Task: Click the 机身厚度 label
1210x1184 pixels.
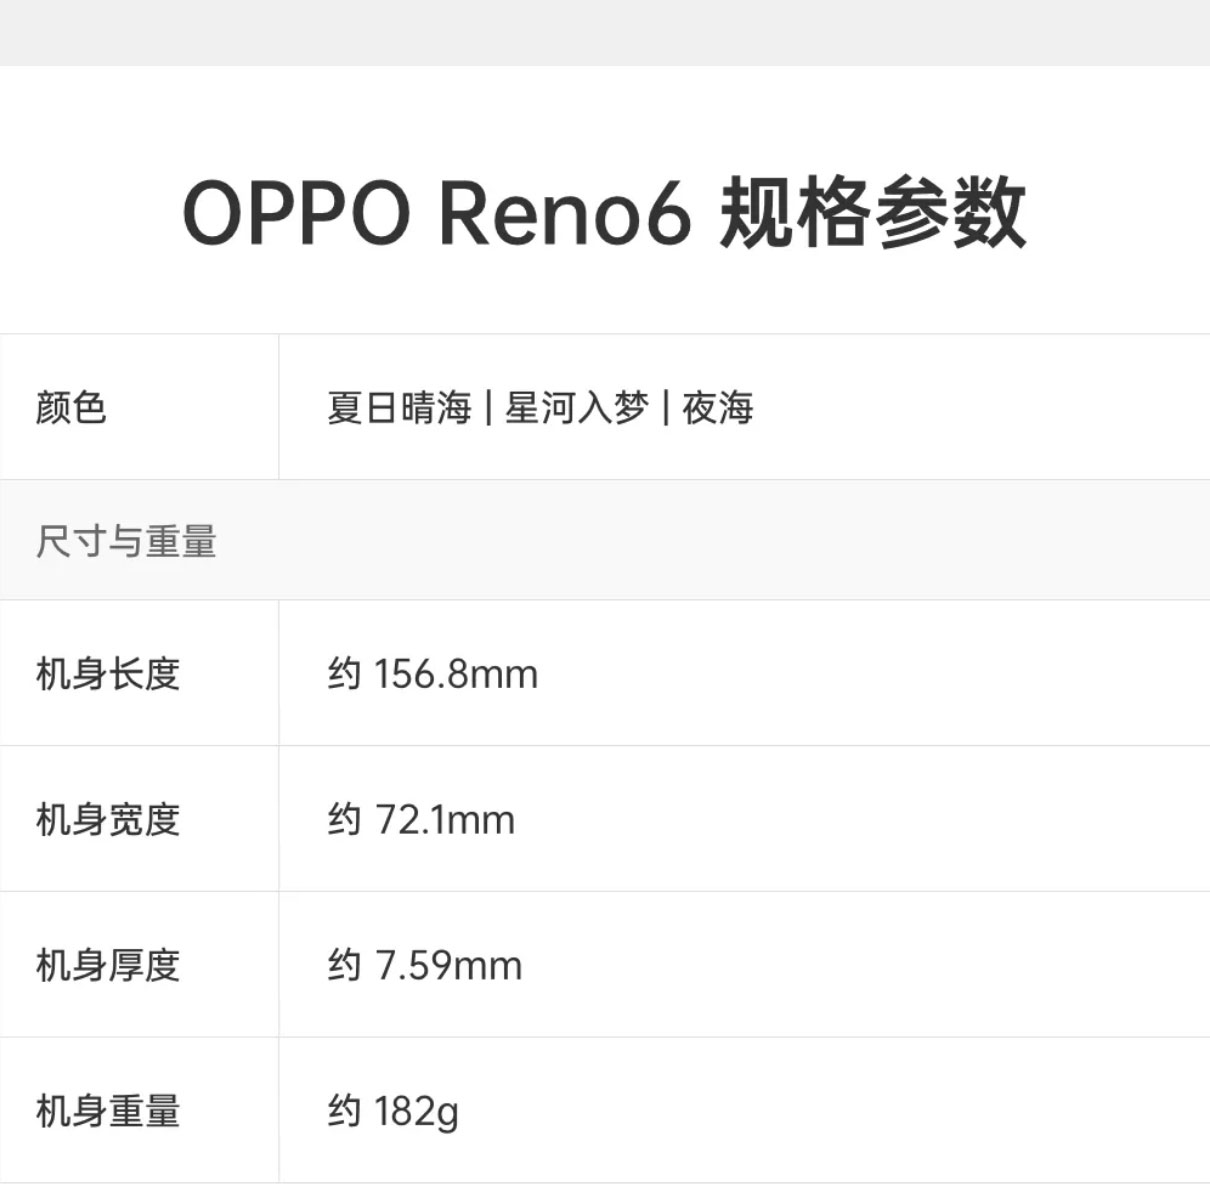Action: pyautogui.click(x=108, y=966)
